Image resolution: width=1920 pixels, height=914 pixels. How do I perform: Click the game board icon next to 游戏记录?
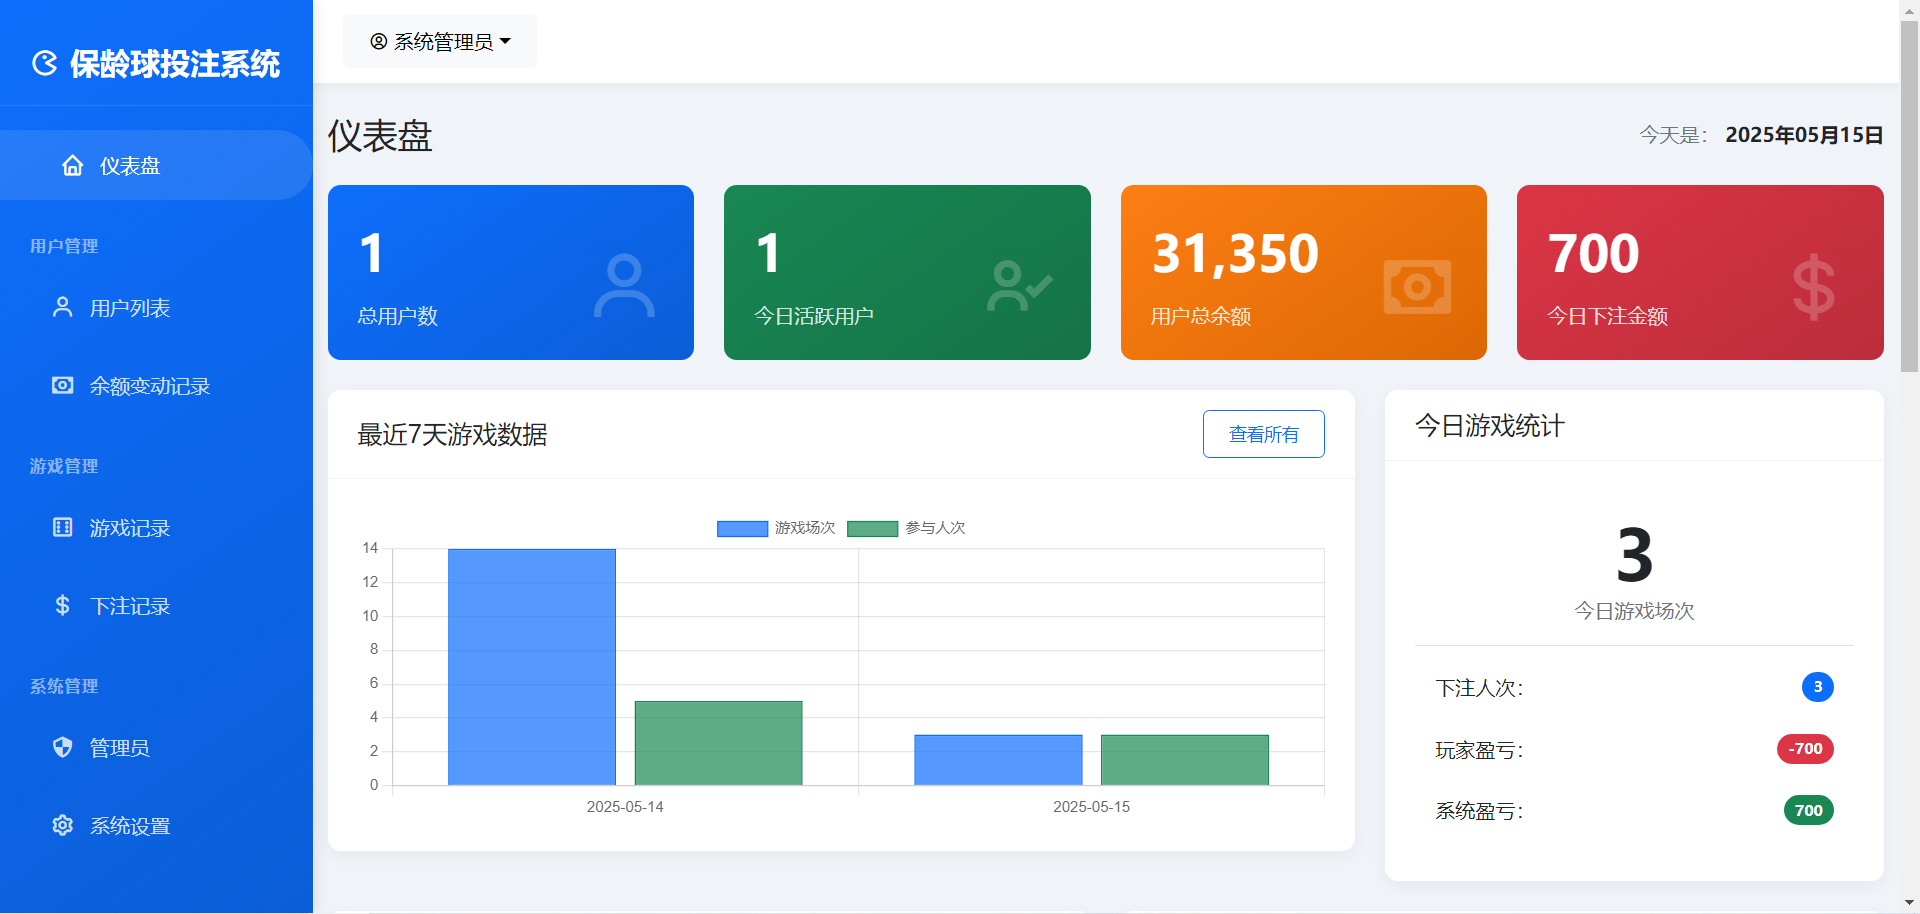[x=62, y=527]
